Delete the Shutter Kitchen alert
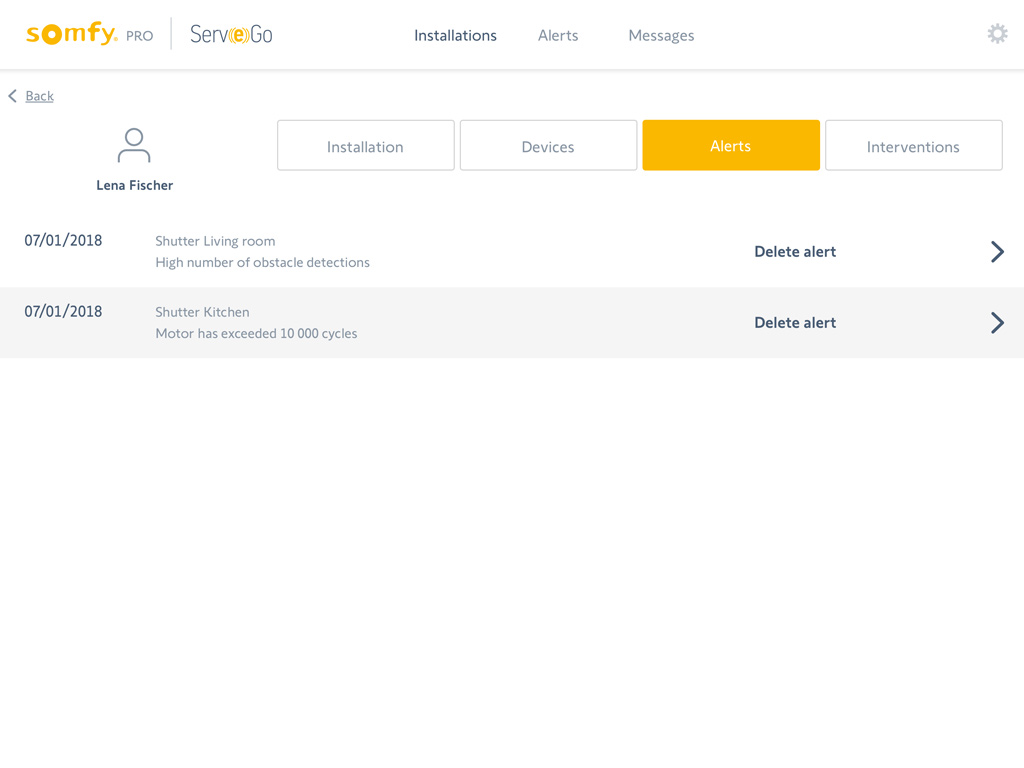Screen dimensions: 1024x768 click(x=795, y=323)
